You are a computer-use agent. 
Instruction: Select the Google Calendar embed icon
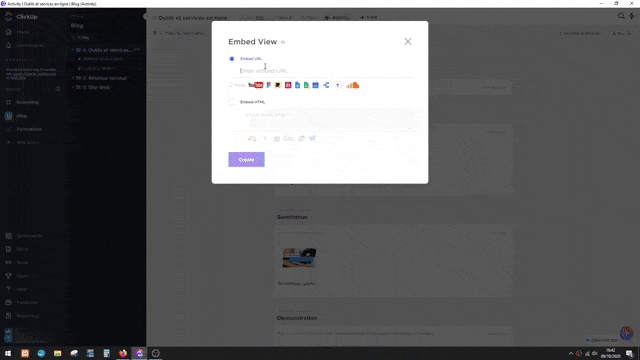tap(316, 85)
